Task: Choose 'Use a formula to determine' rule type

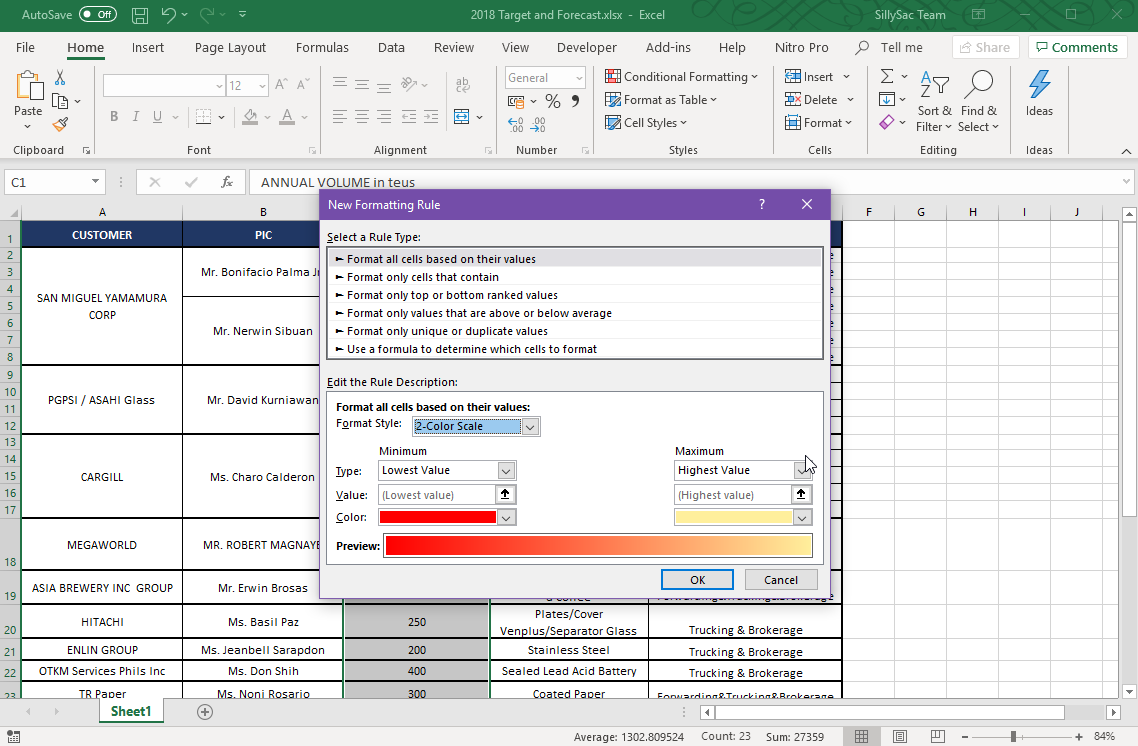Action: (x=471, y=349)
